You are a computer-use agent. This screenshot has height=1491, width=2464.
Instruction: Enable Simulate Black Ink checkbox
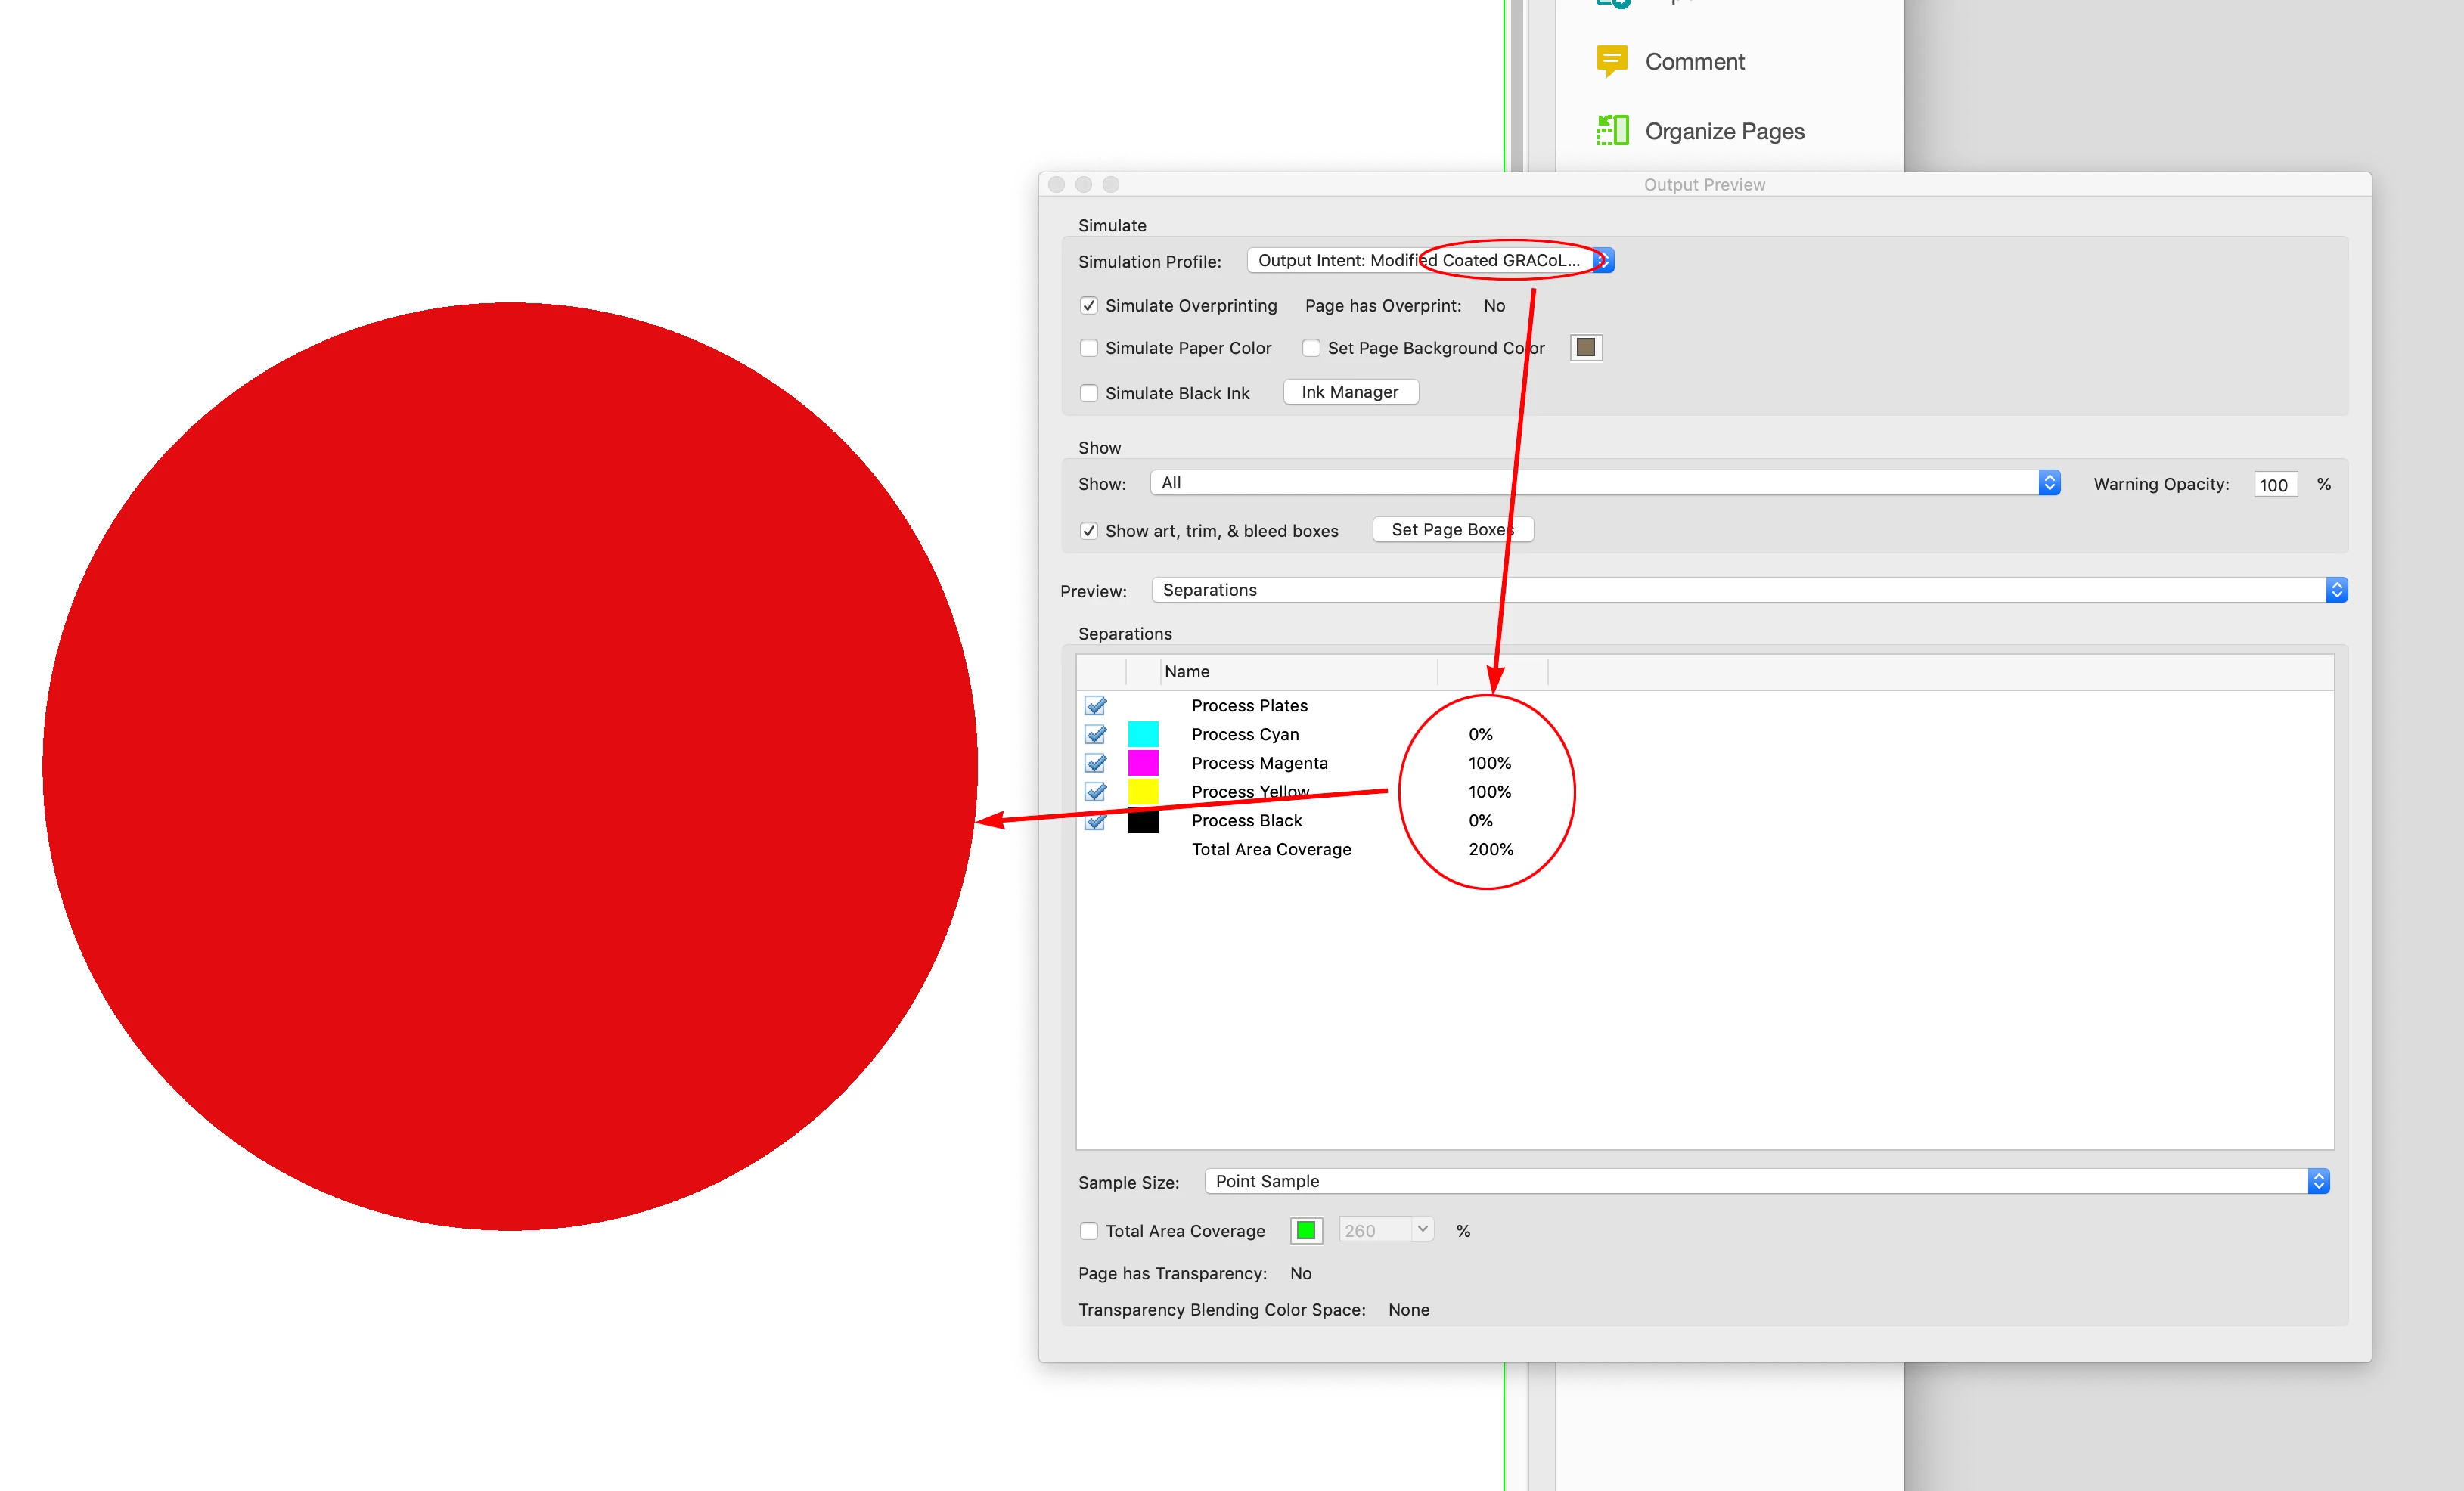tap(1089, 393)
